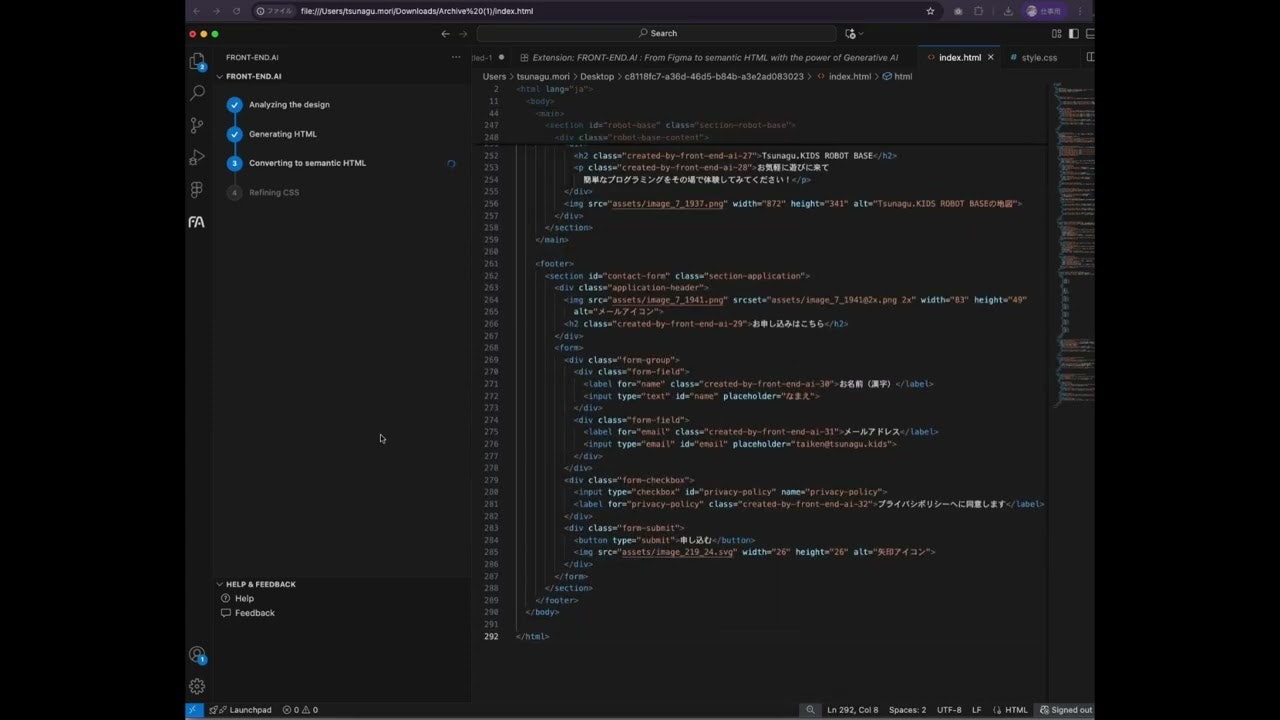Screen dimensions: 1280x720
Task: Select the Refining CSS step
Action: pyautogui.click(x=274, y=192)
